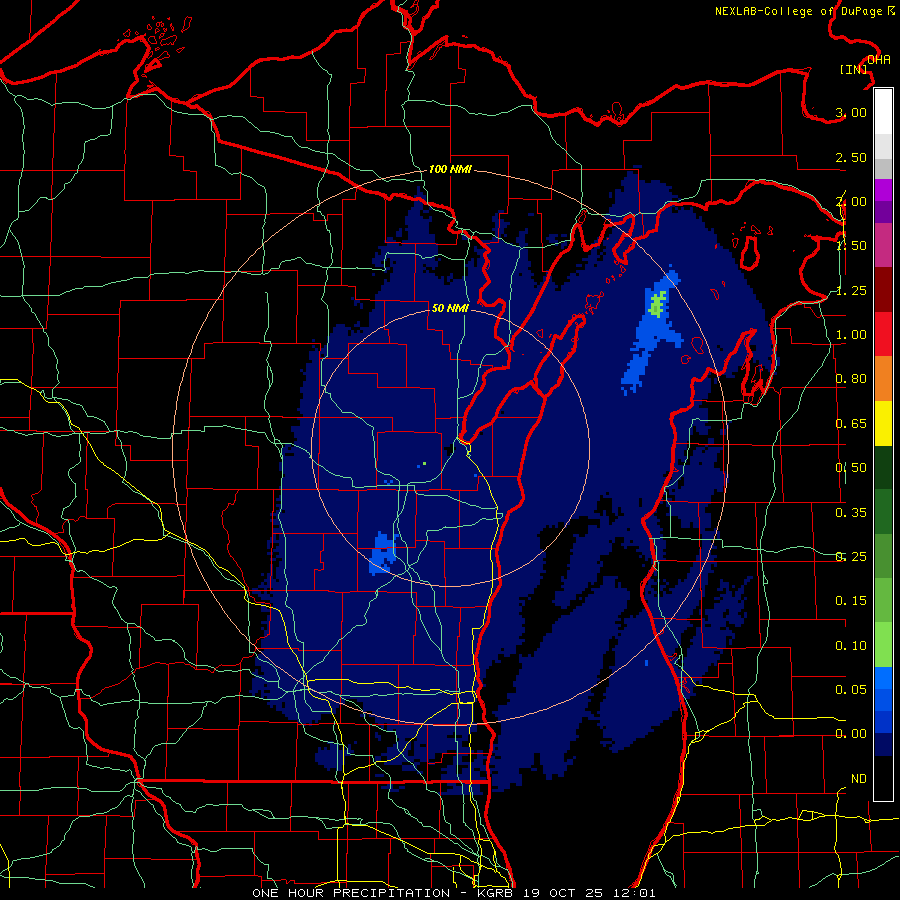Click the orange legend swatch
900x900 pixels.
click(x=883, y=379)
